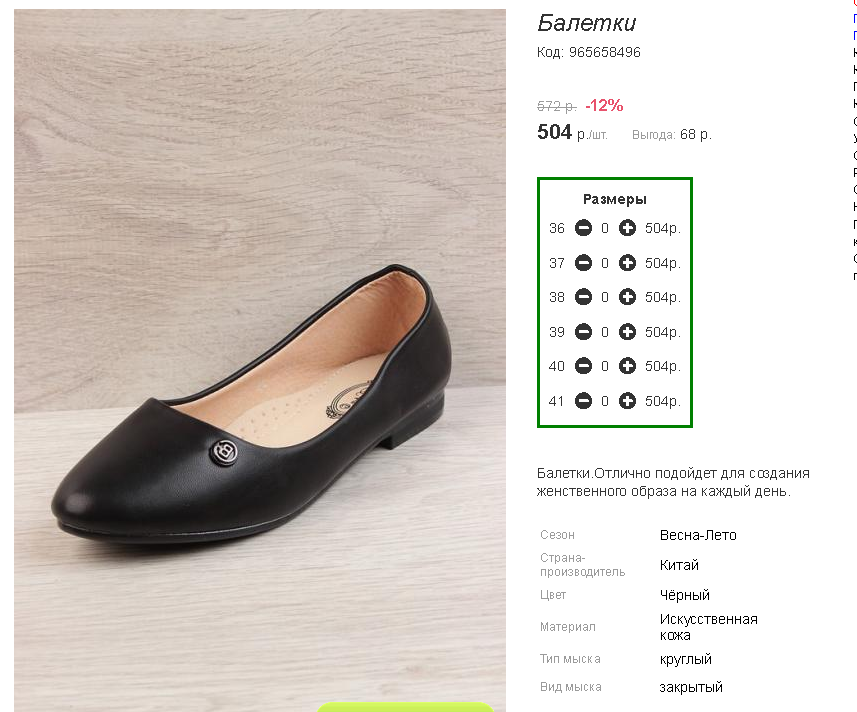The image size is (857, 712).
Task: Decrease quantity for size 36
Action: point(583,228)
